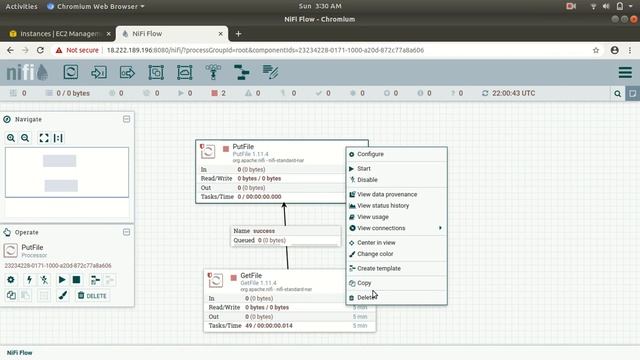The height and width of the screenshot is (360, 640).
Task: Open the NiFi global hamburger menu
Action: tap(625, 72)
